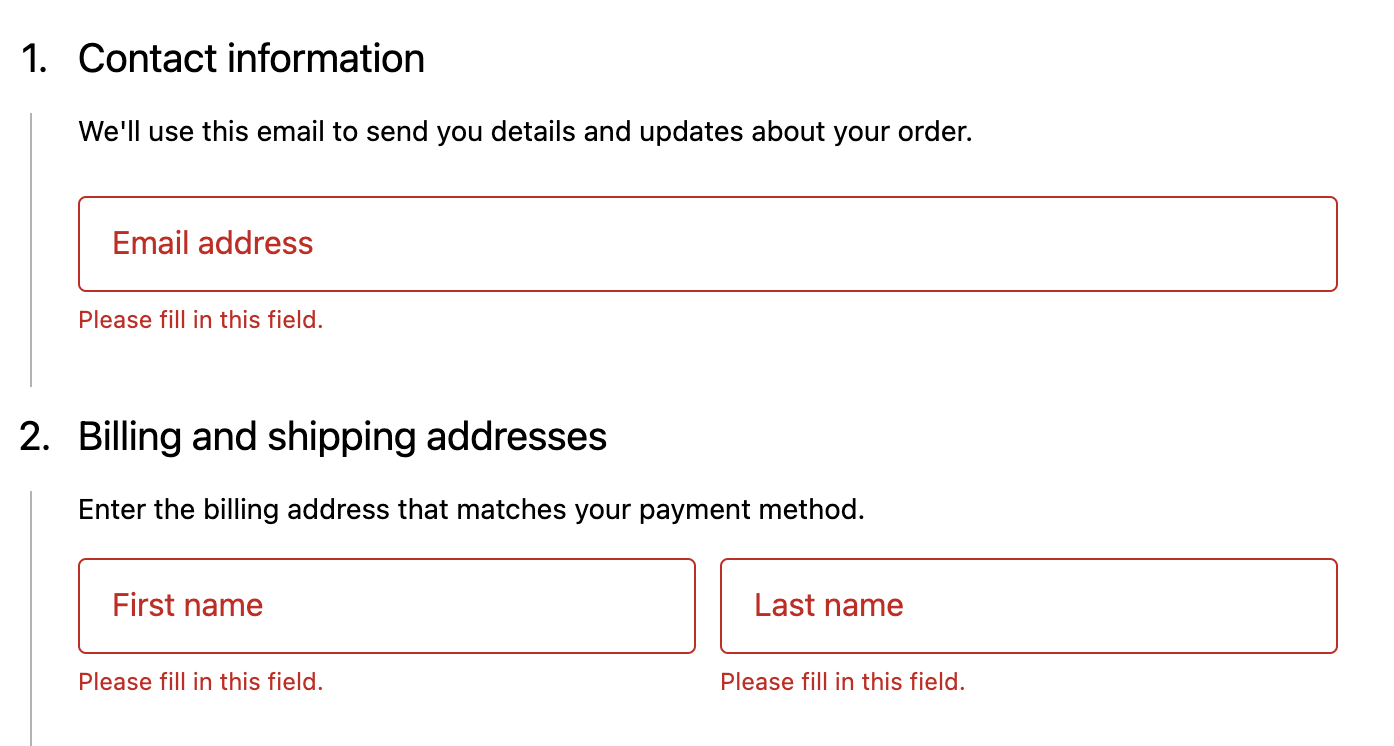Click the Contact information heading

pos(252,58)
